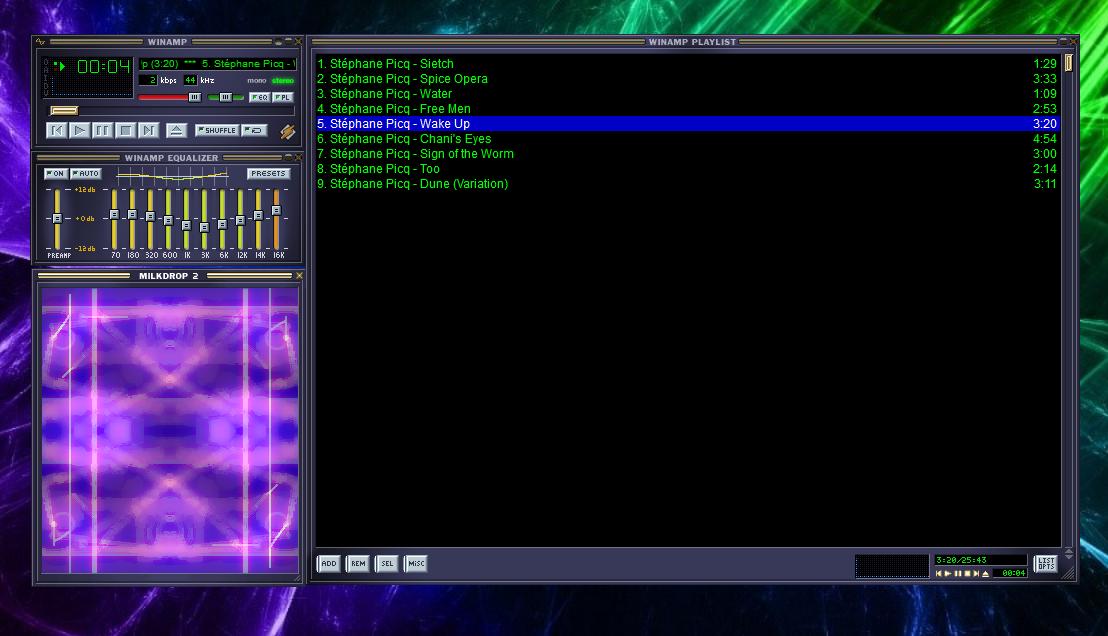
Task: Open the playlist SEL menu
Action: coord(387,563)
